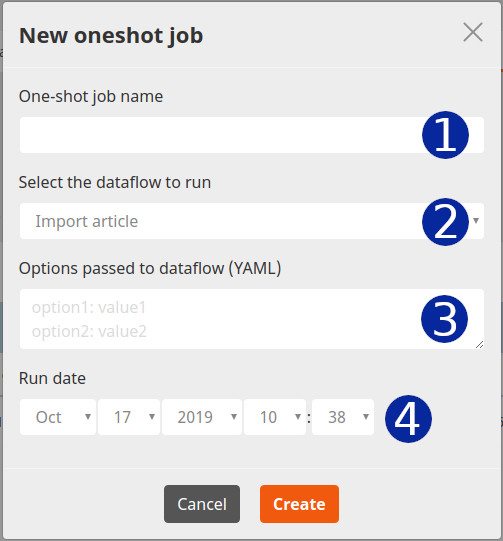The height and width of the screenshot is (541, 503).
Task: Focus the One-shot job name field
Action: (x=252, y=135)
